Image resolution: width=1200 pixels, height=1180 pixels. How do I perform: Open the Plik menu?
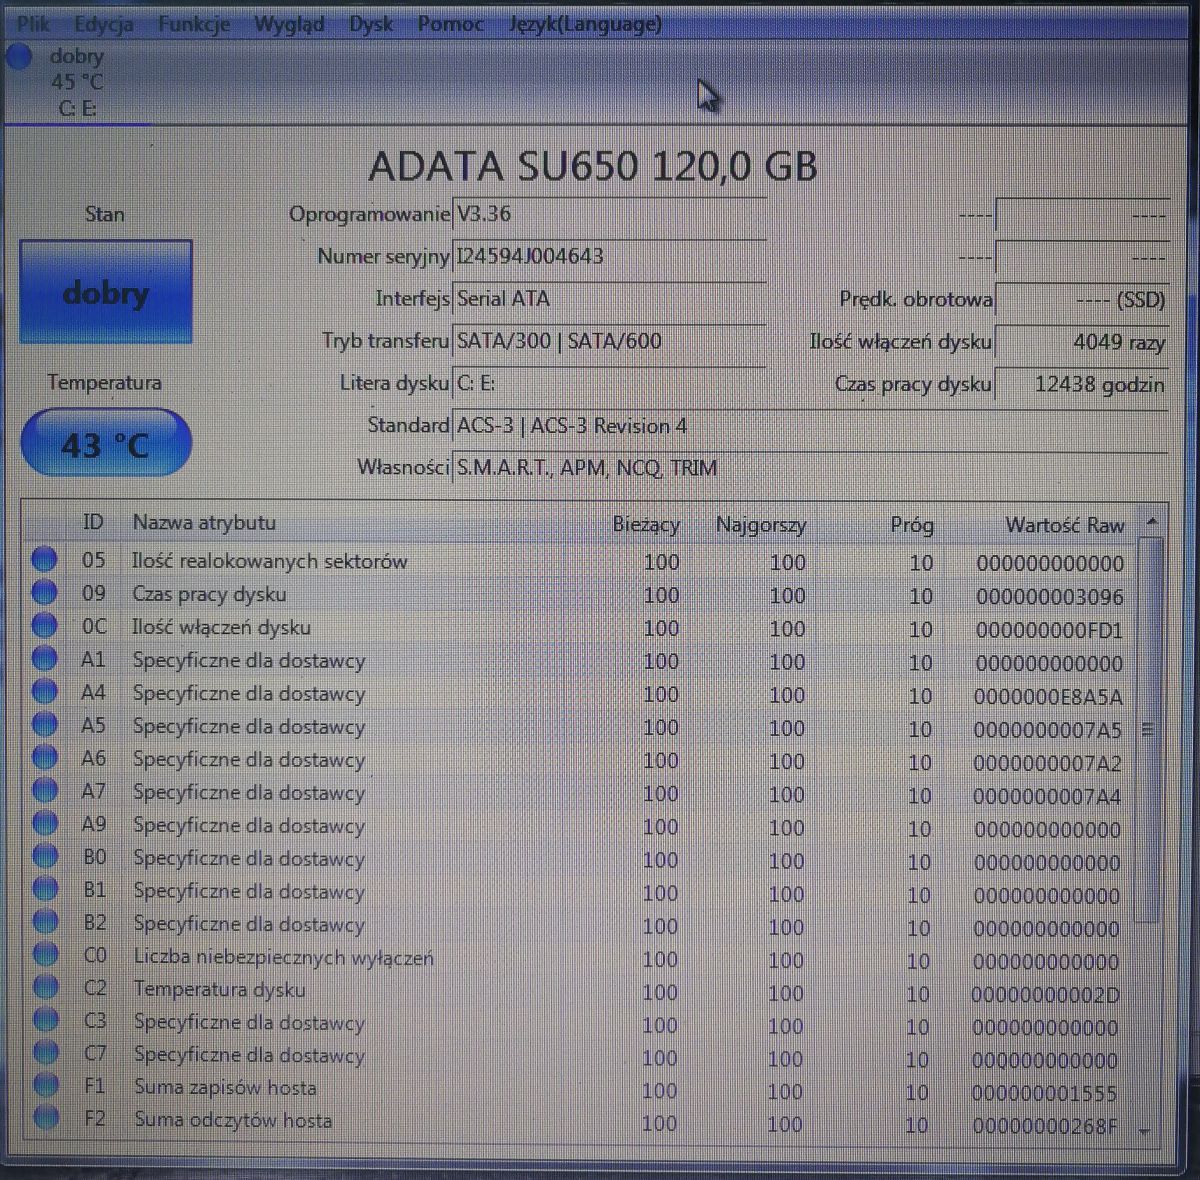33,23
